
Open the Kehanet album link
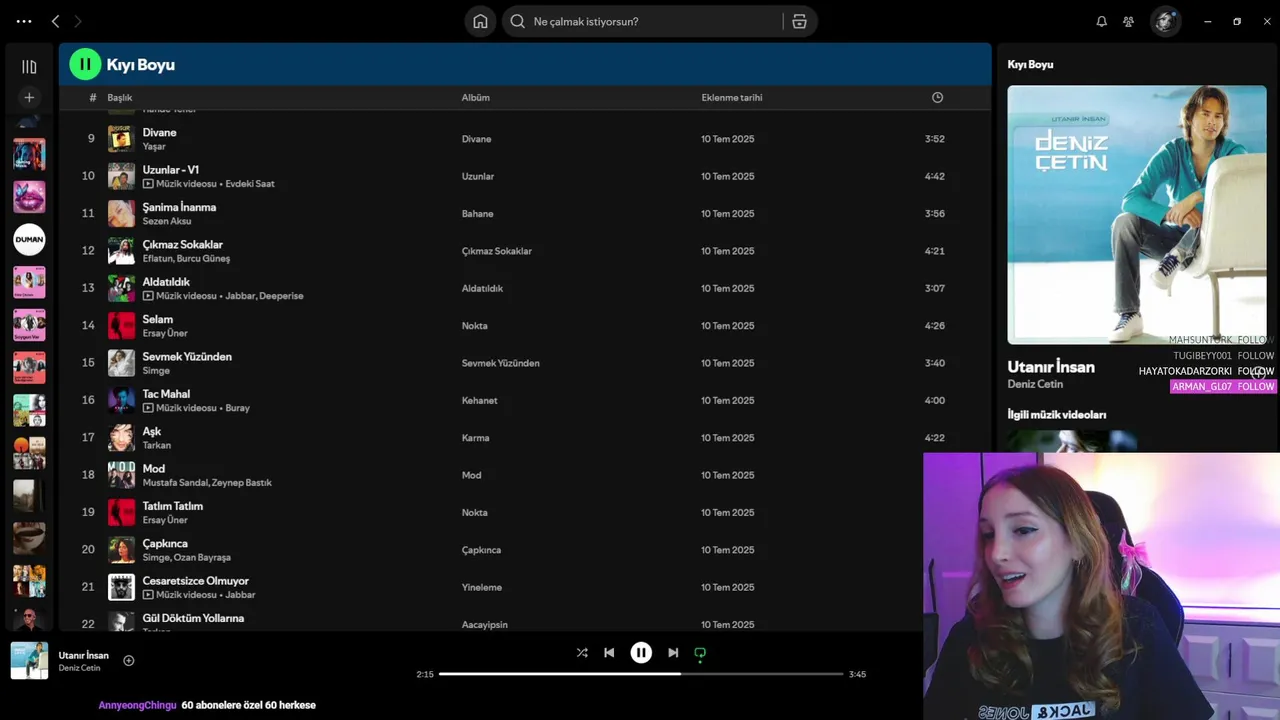479,400
